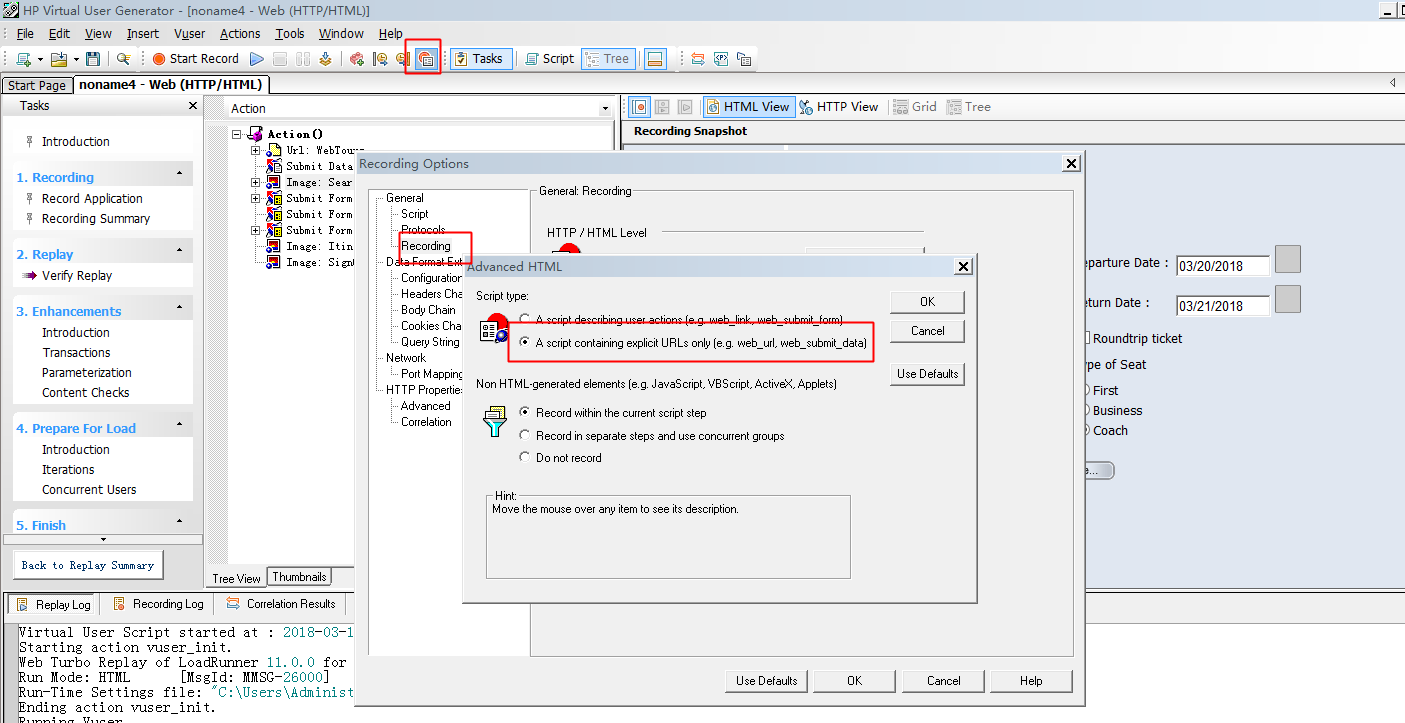
Task: Select Recording in Recording Options tree
Action: coord(426,246)
